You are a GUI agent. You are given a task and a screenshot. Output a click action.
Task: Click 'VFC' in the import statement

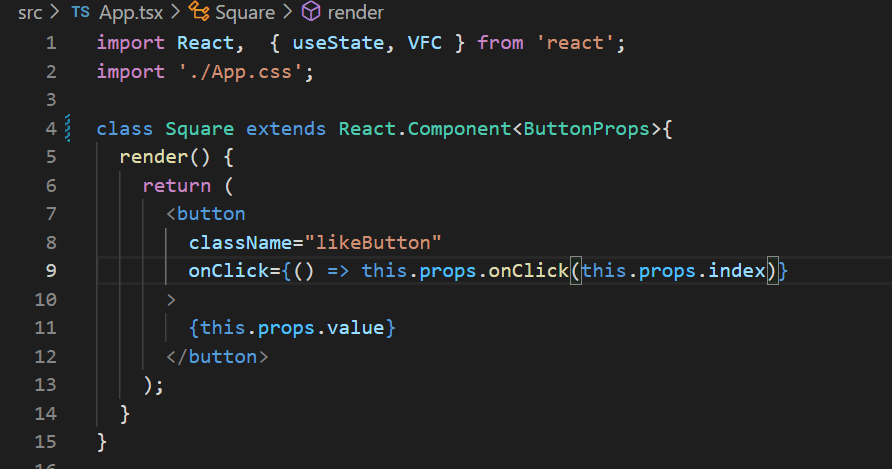click(x=424, y=43)
